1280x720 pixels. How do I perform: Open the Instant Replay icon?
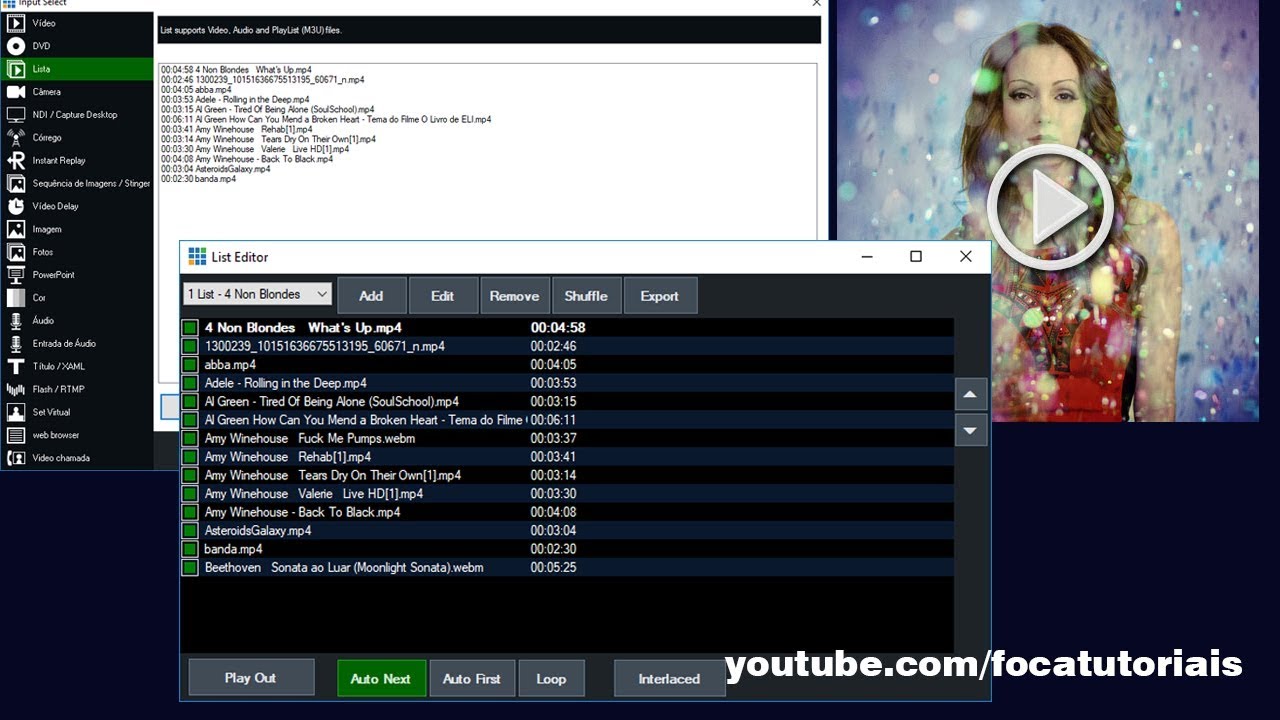(x=16, y=160)
